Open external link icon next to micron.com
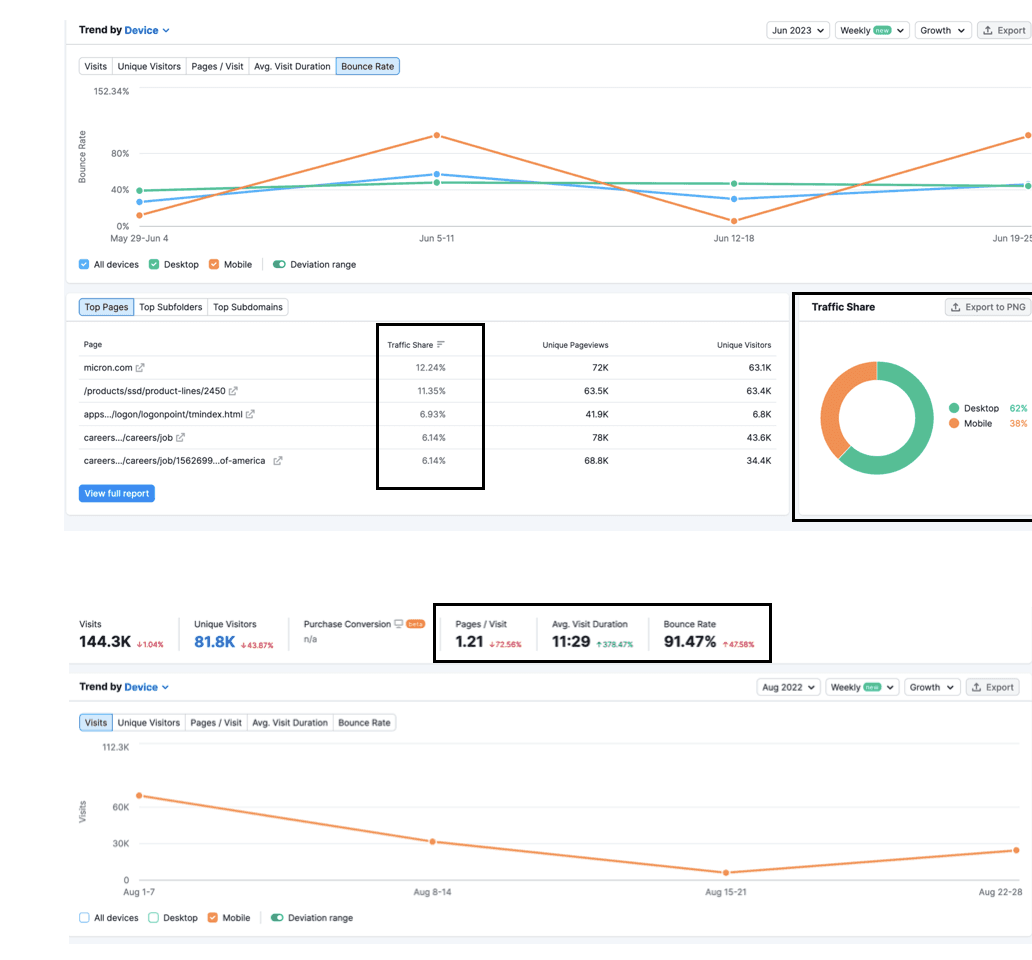 click(140, 368)
